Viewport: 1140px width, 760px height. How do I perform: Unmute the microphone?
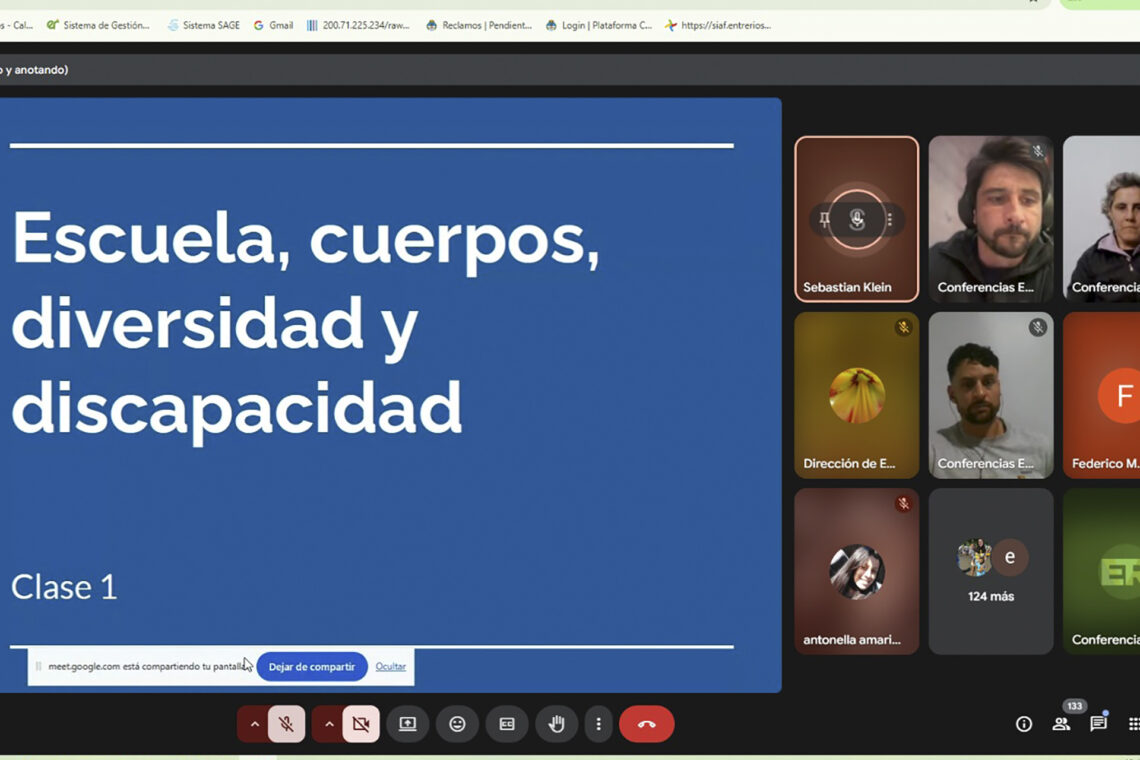point(285,723)
